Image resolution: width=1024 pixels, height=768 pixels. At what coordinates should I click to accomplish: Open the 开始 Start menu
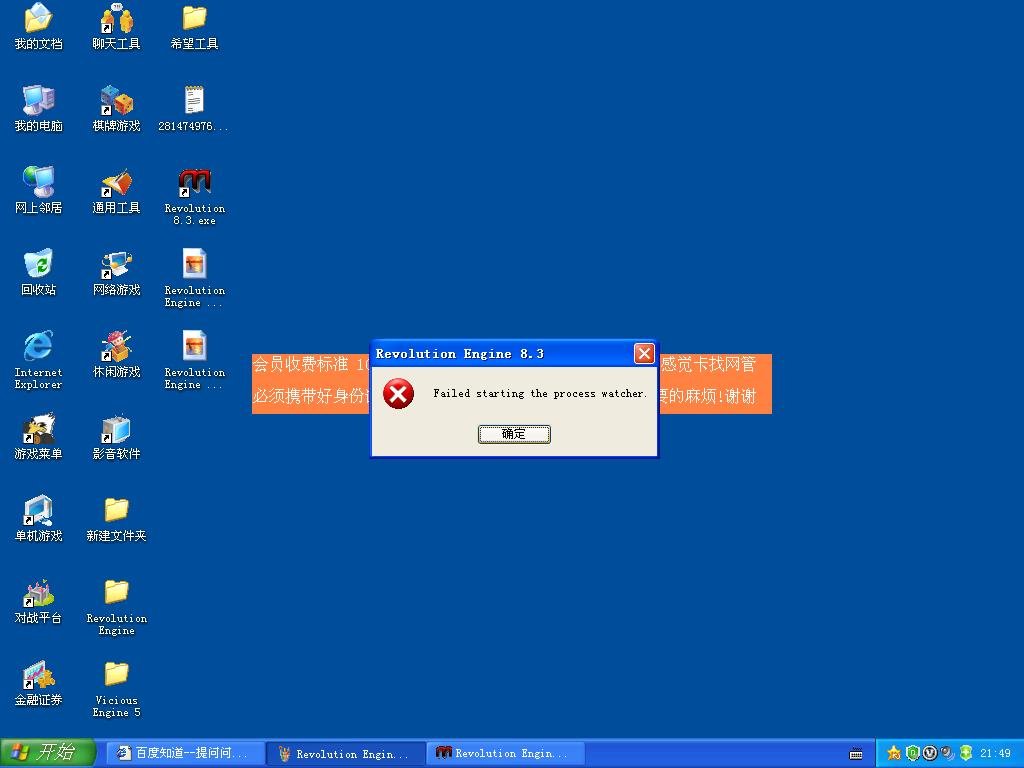click(48, 752)
